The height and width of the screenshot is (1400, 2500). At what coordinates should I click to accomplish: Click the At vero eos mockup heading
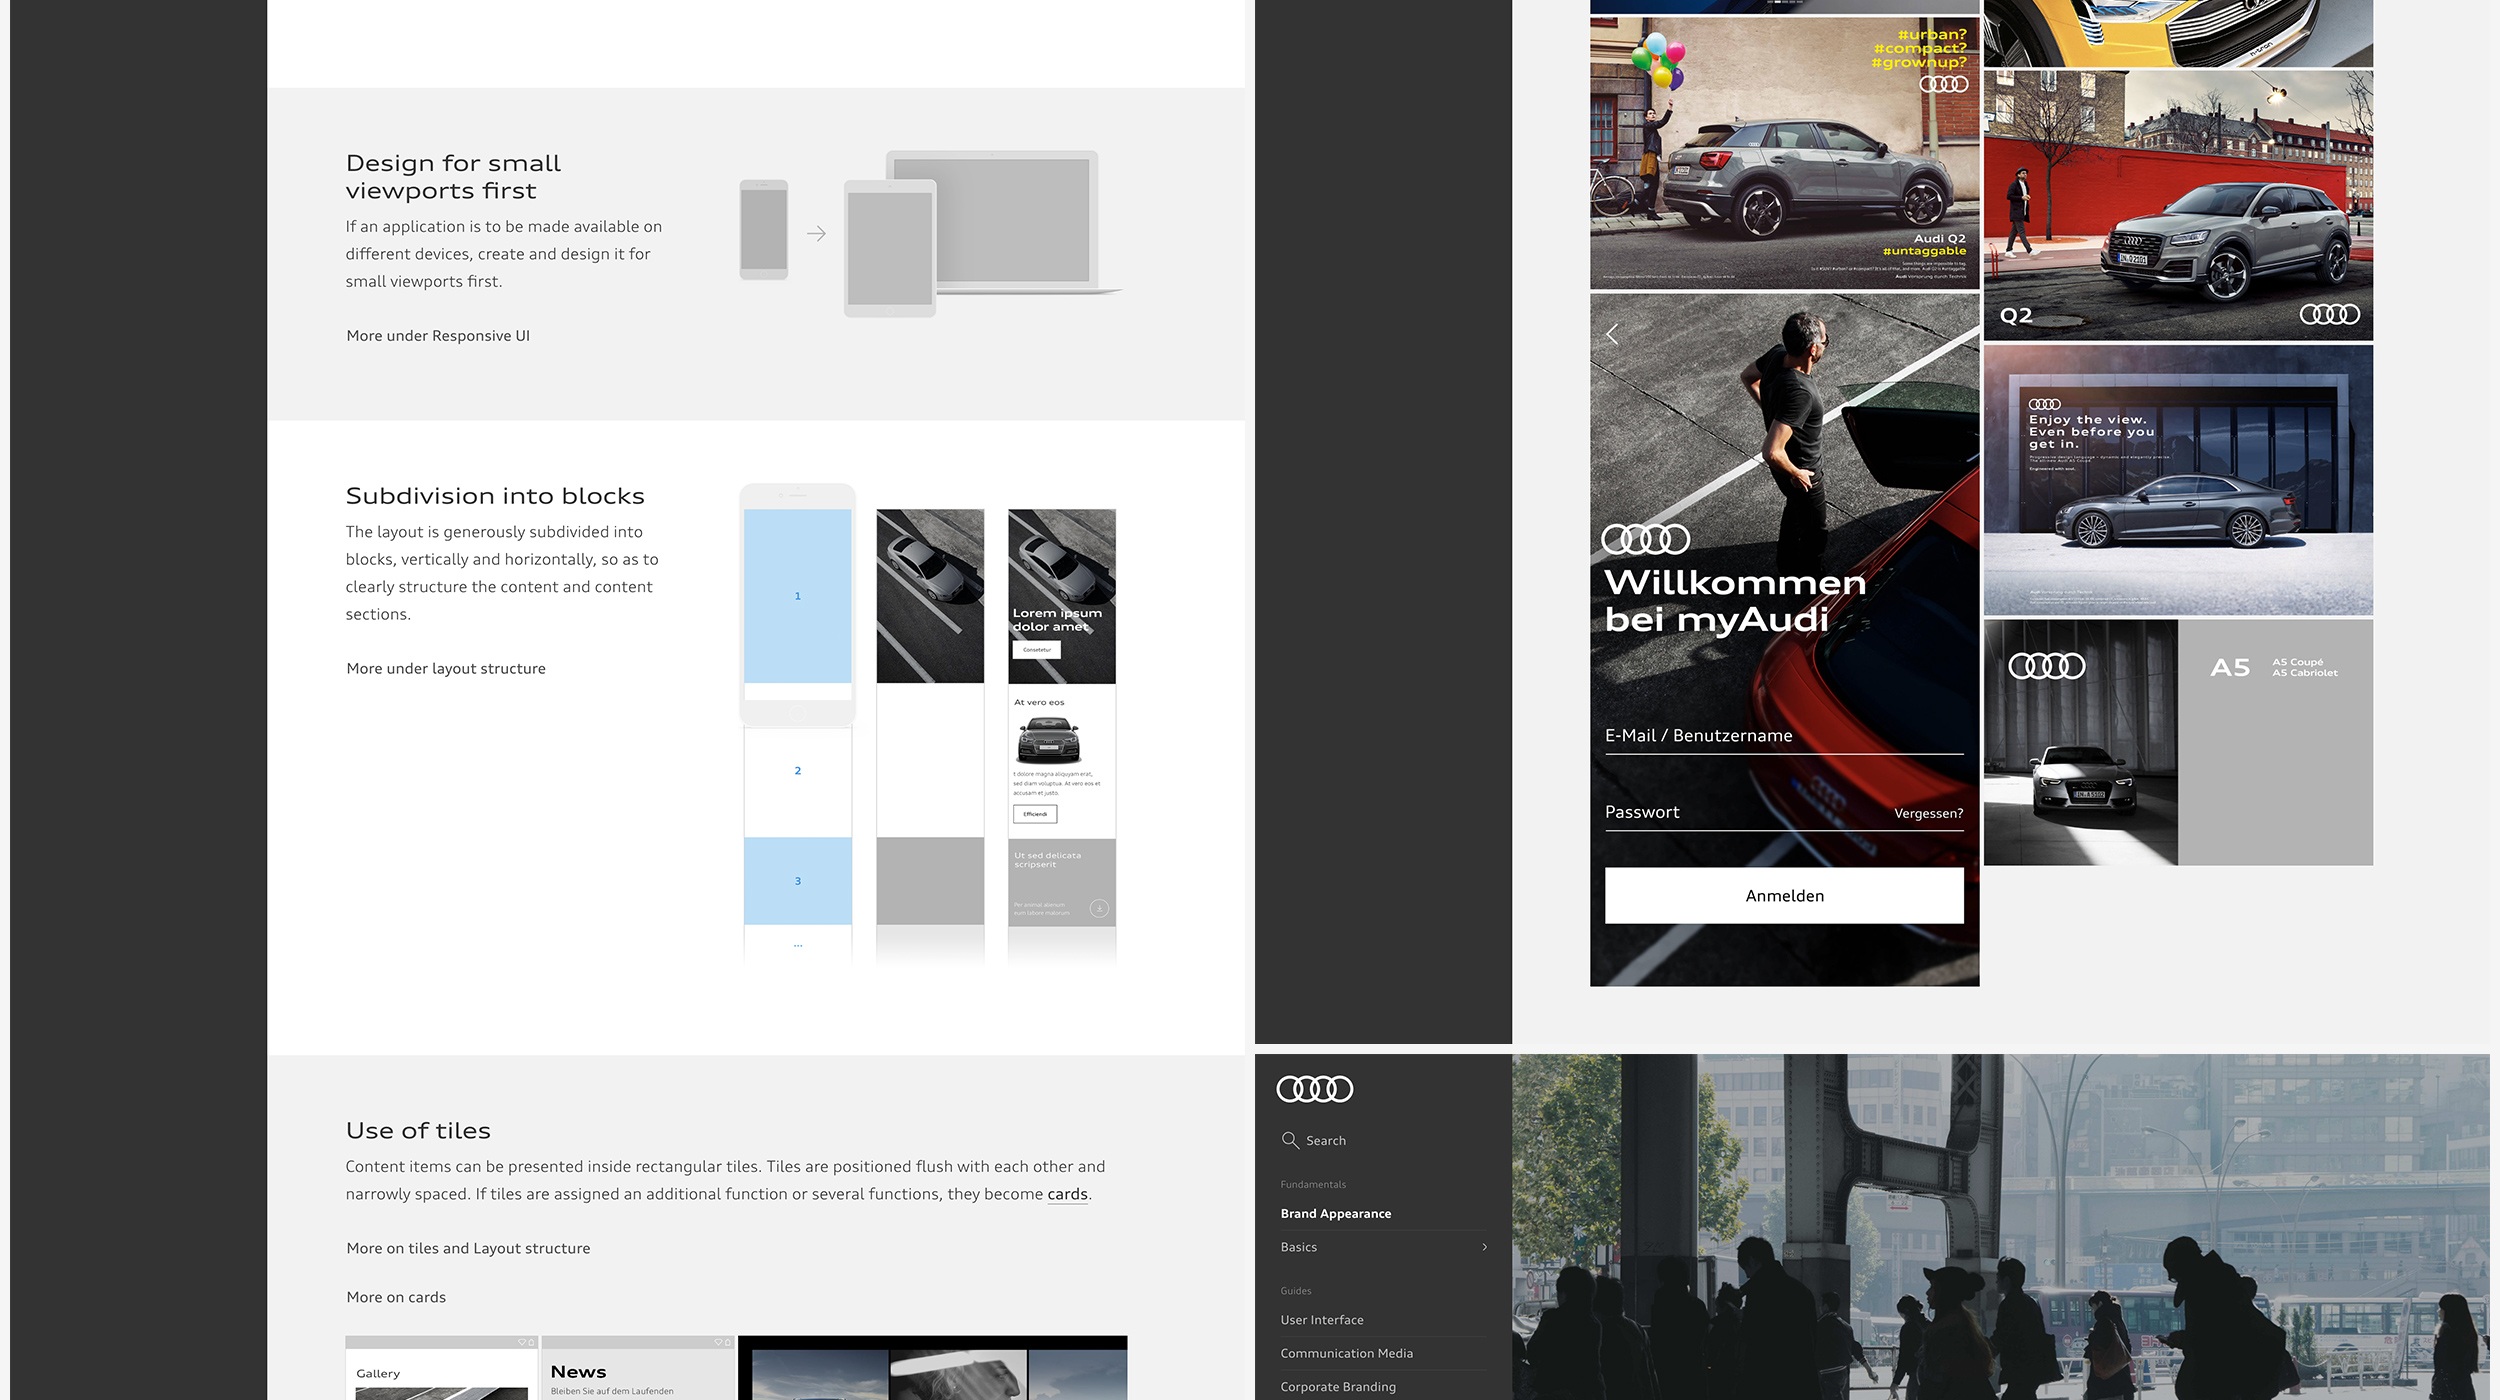coord(1039,703)
